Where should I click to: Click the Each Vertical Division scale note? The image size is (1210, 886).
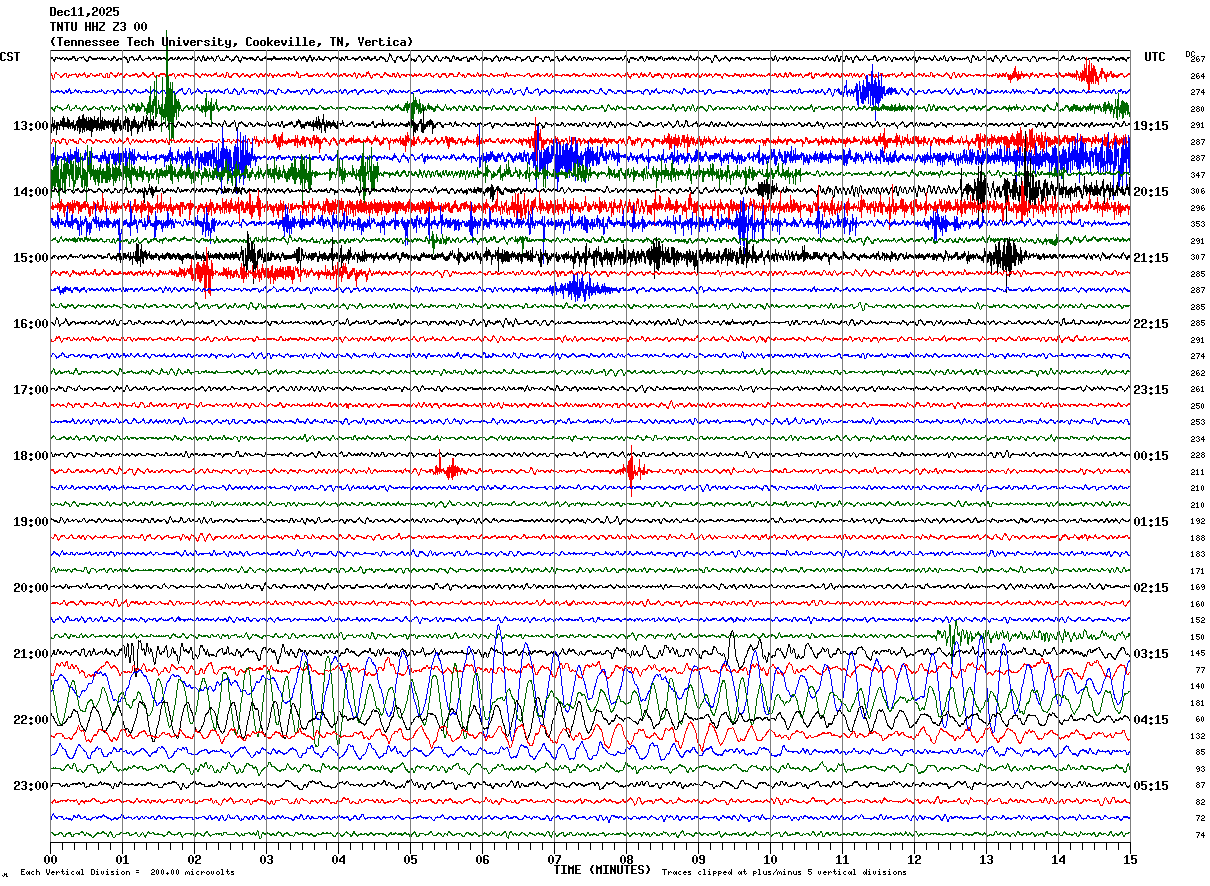pos(127,872)
